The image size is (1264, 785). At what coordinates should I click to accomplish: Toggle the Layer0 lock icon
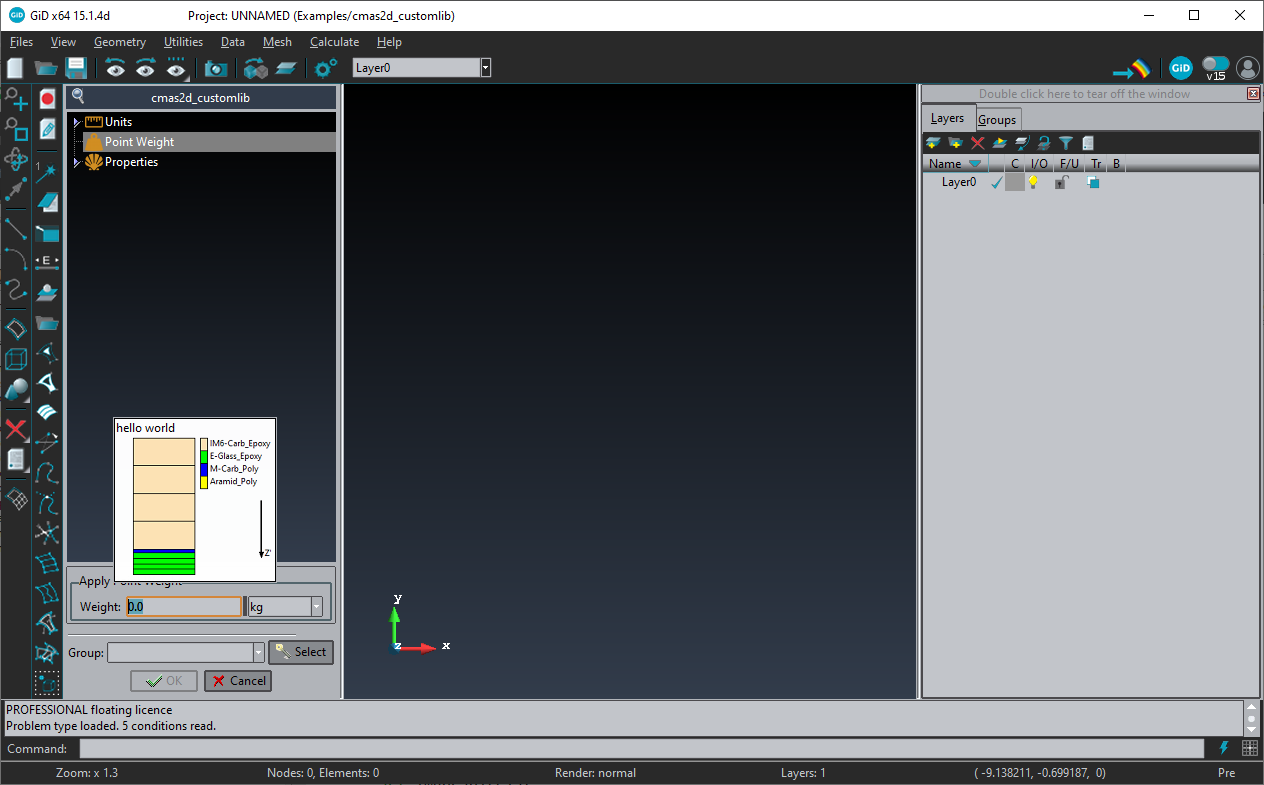point(1061,182)
